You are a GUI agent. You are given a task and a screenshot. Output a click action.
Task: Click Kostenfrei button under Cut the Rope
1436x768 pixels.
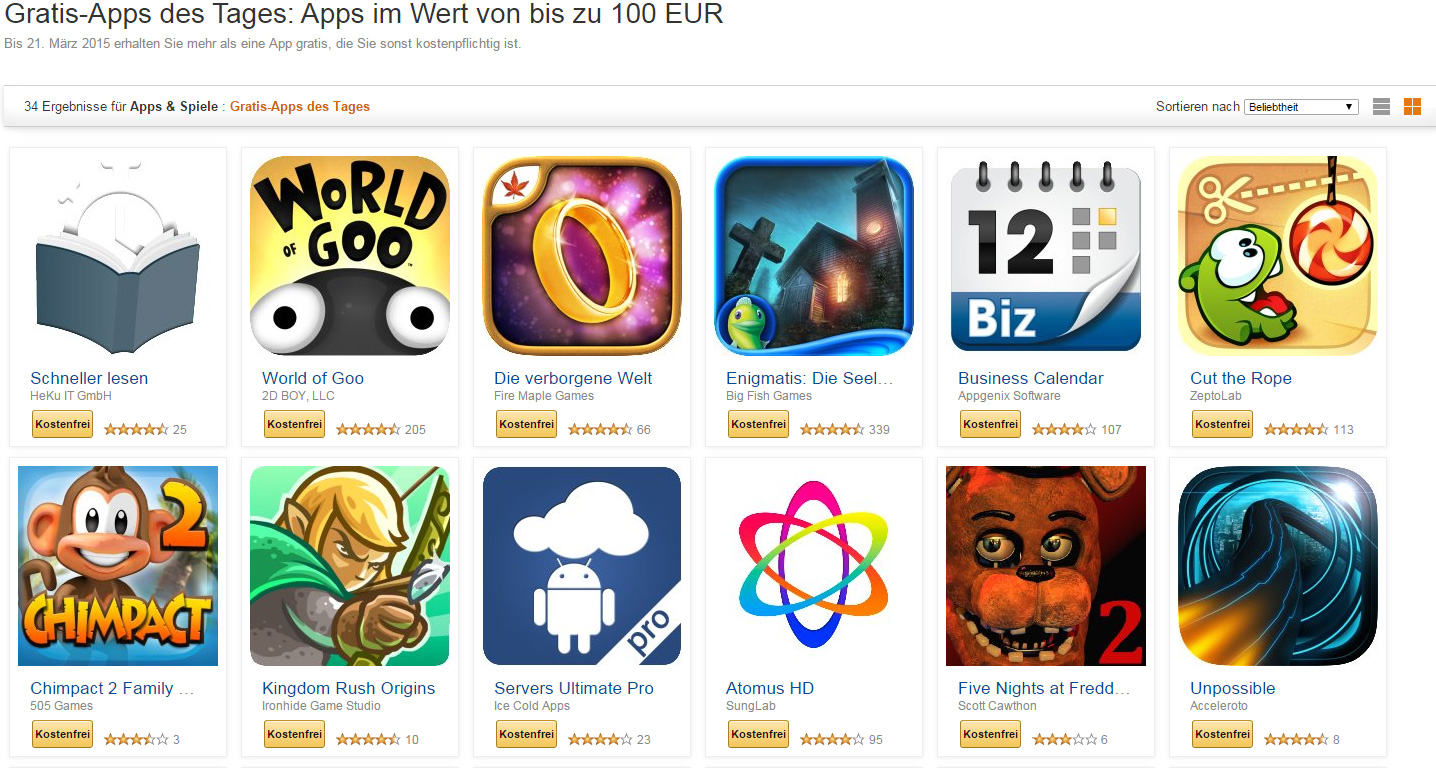coord(1222,424)
